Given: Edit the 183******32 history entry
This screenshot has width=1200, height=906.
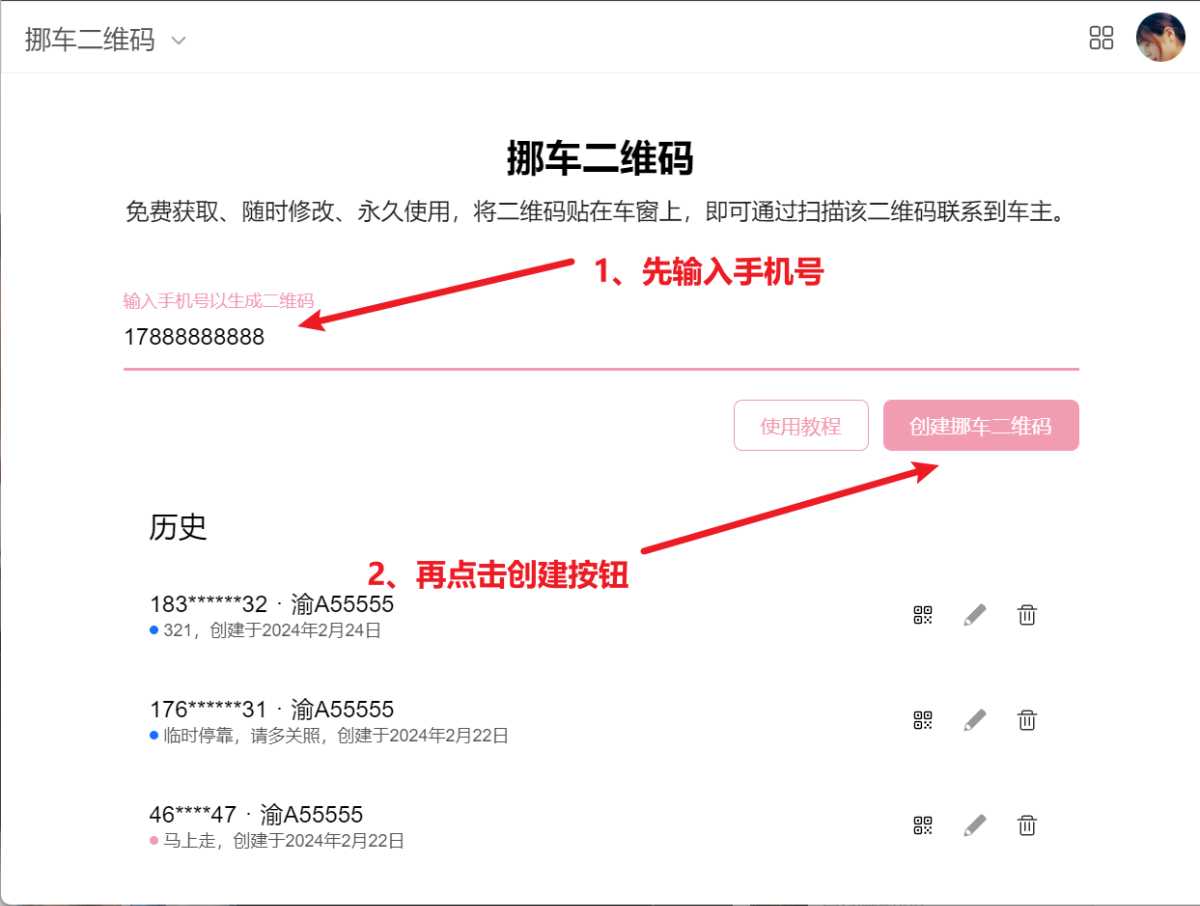Looking at the screenshot, I should pyautogui.click(x=974, y=615).
